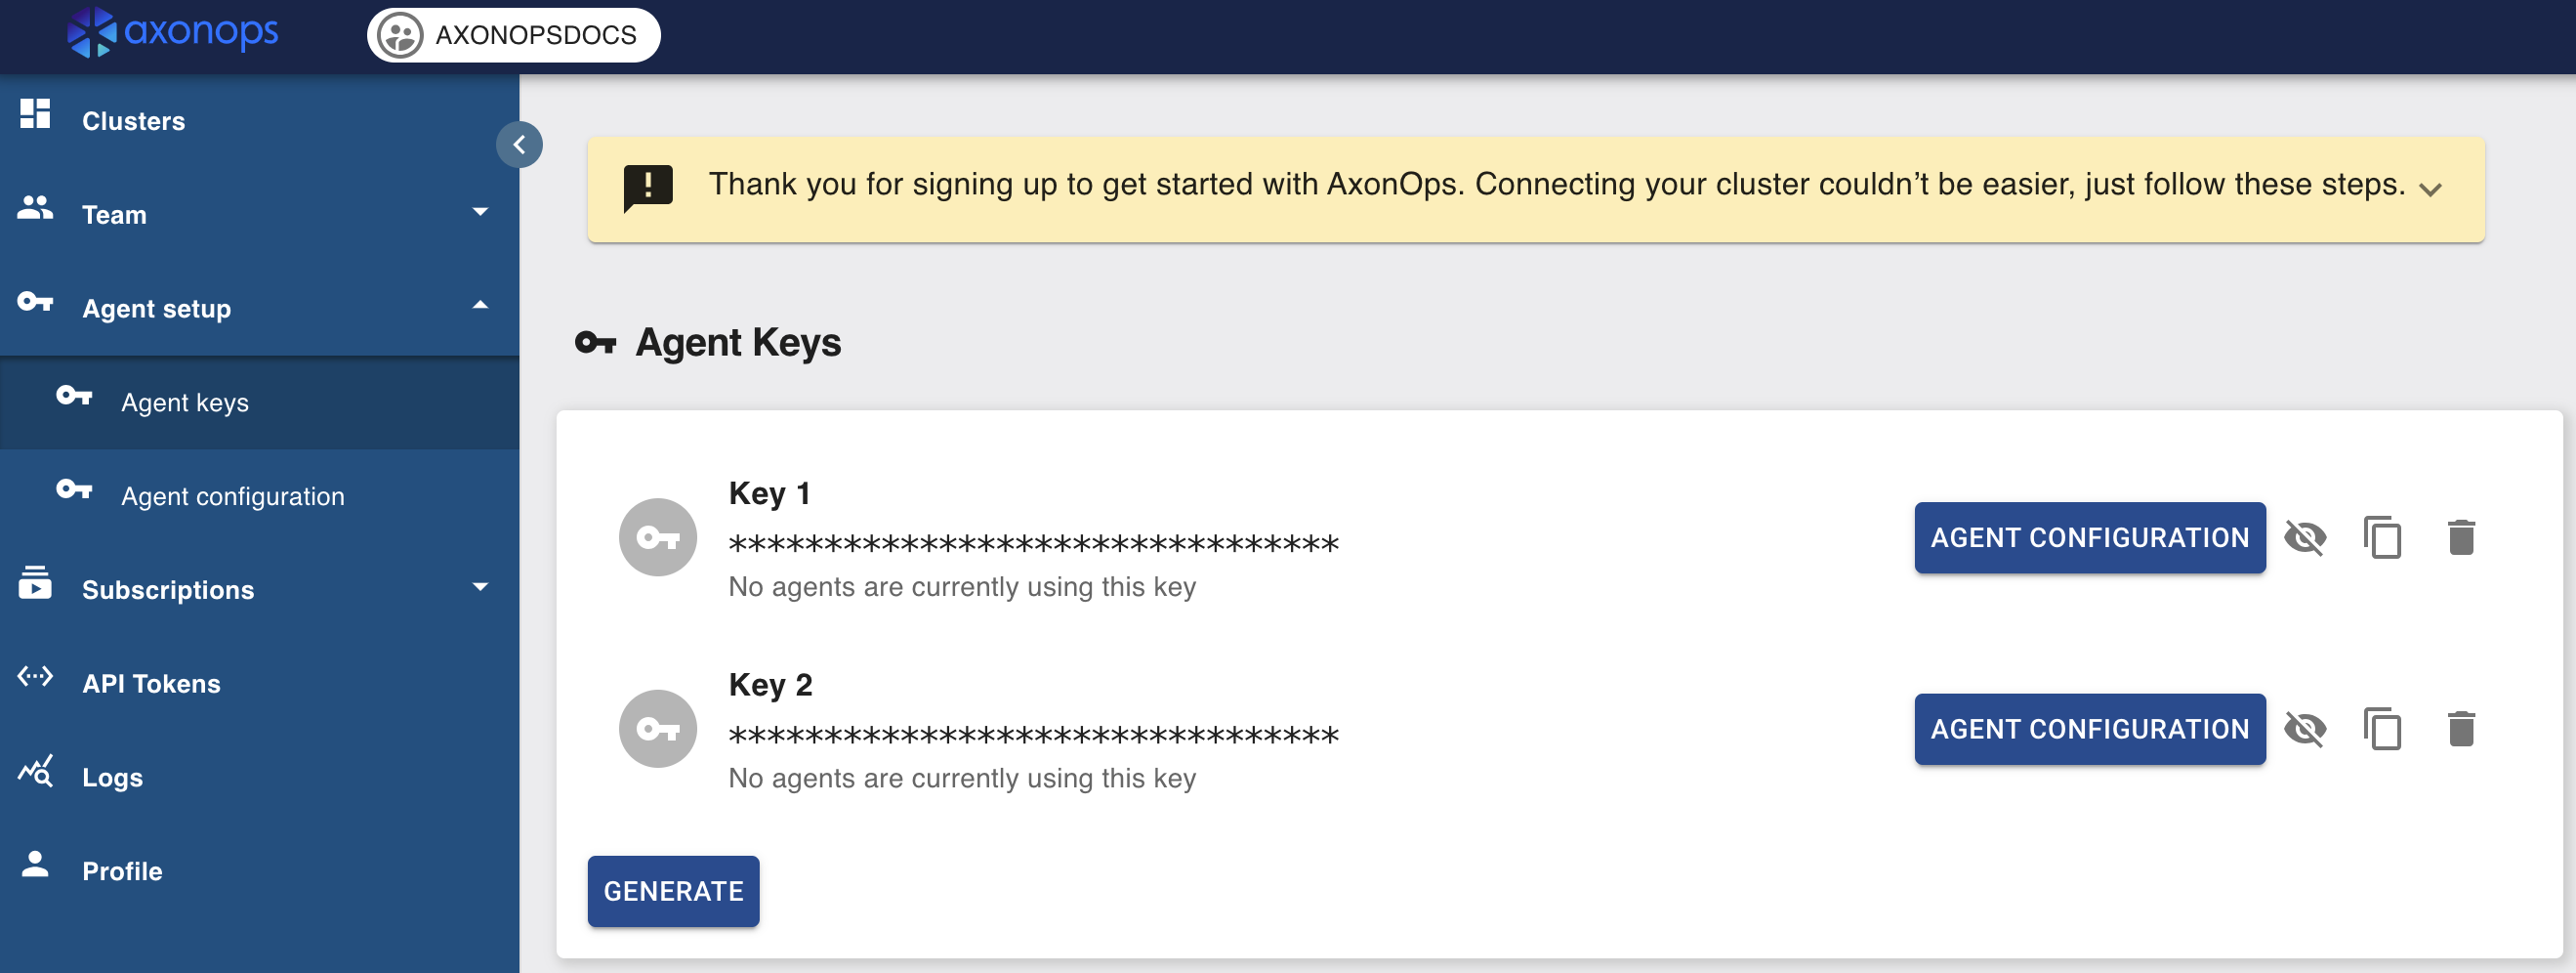The height and width of the screenshot is (973, 2576).
Task: Expand the Subscriptions dropdown
Action: 482,586
